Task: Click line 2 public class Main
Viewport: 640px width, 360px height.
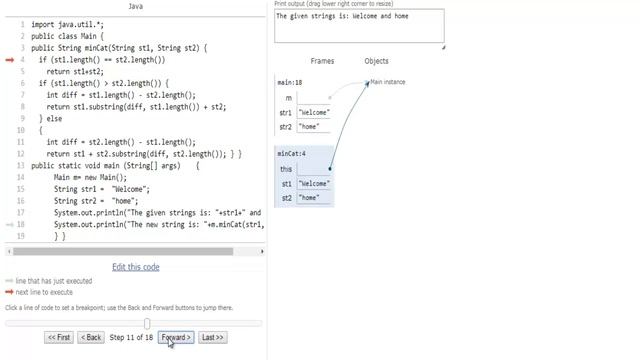Action: pyautogui.click(x=67, y=36)
